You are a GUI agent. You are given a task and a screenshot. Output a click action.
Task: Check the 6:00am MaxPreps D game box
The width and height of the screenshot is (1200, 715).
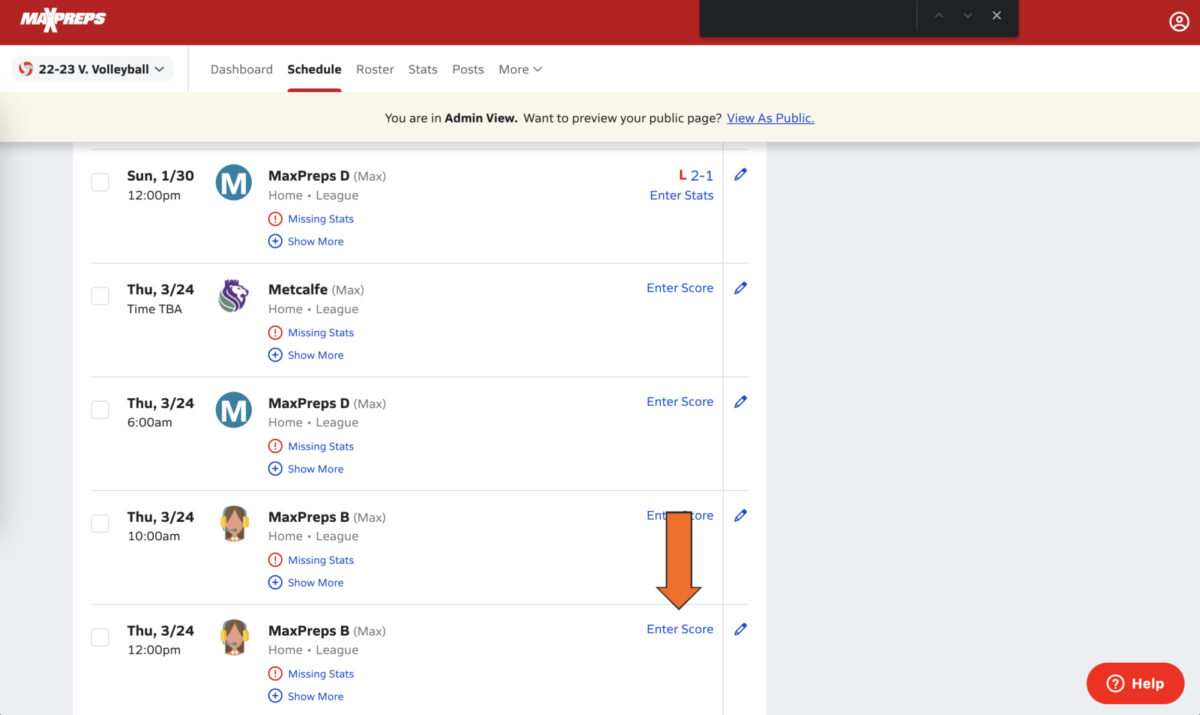tap(100, 410)
